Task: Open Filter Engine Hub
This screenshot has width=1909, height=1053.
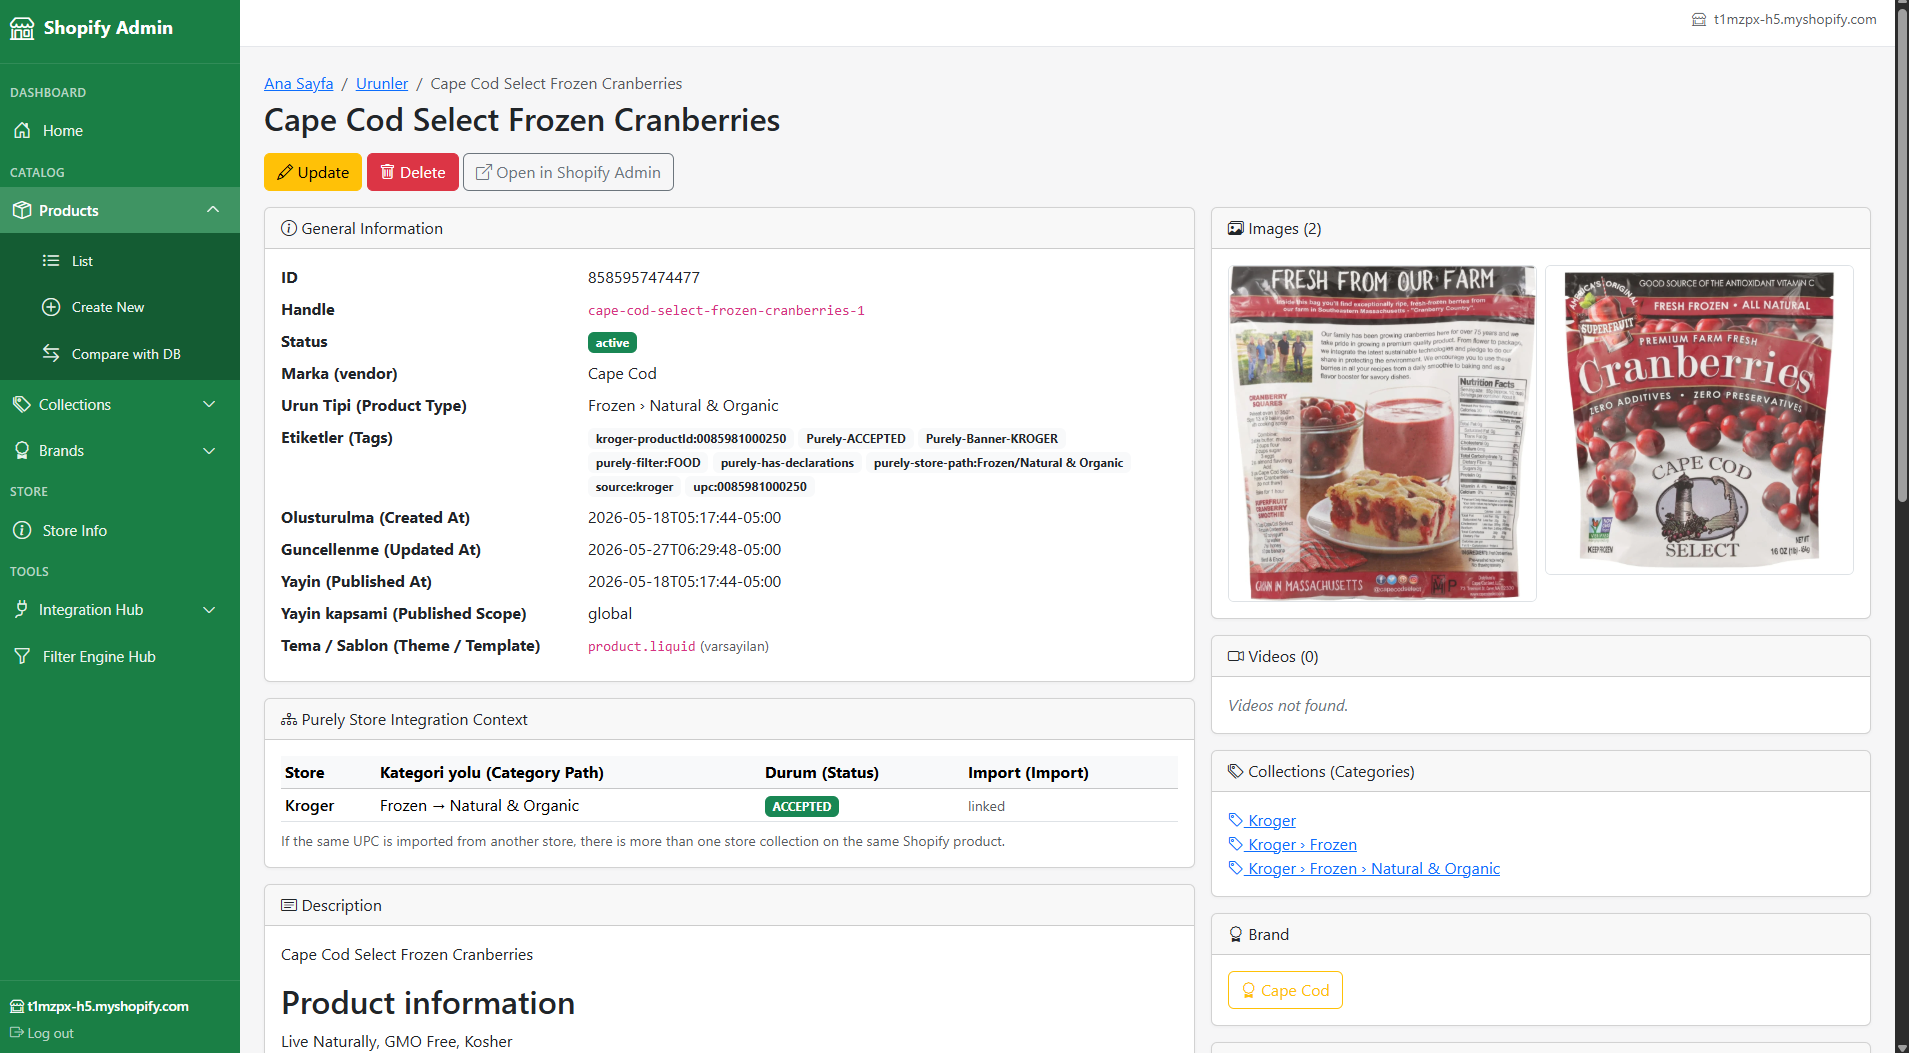Action: 120,656
